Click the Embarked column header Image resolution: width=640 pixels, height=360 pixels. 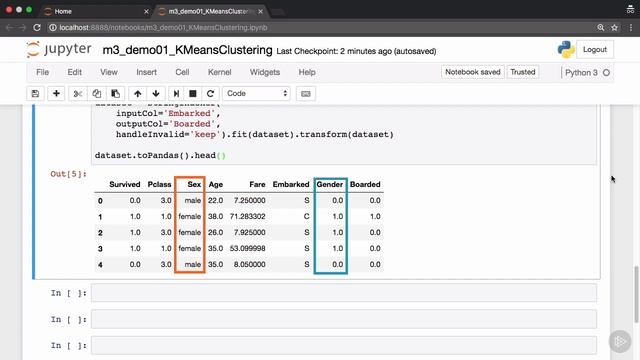coord(291,184)
